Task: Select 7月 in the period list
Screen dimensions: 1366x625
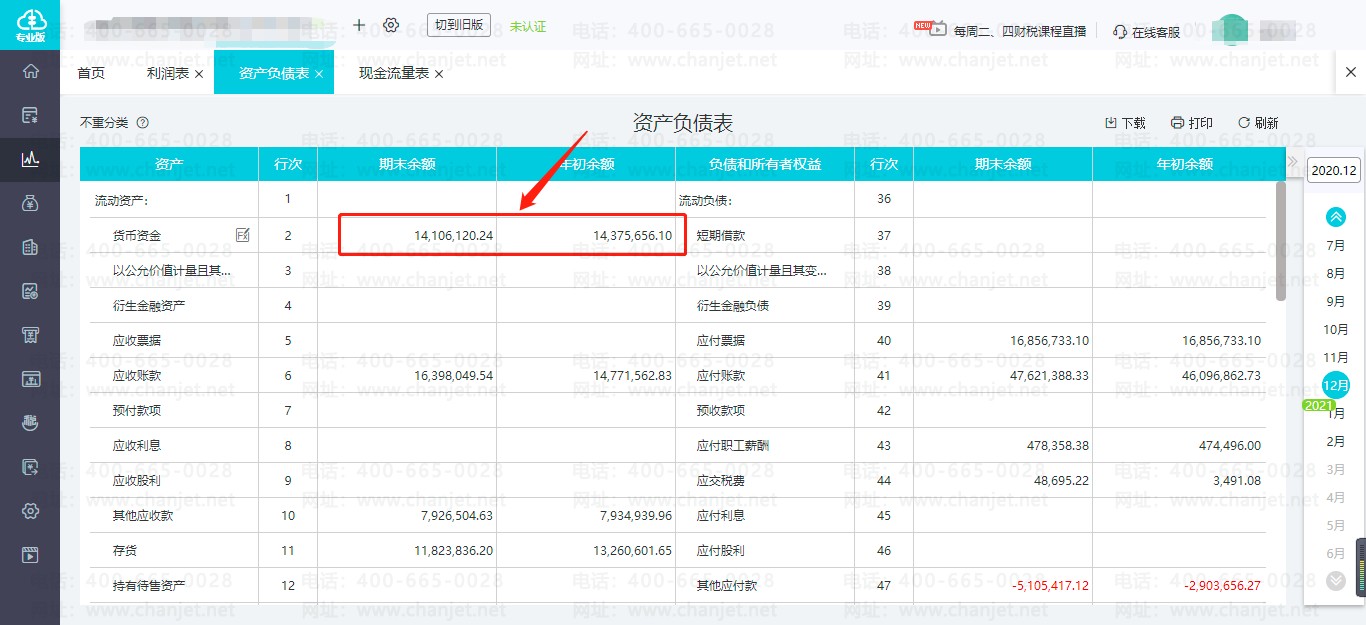Action: [x=1336, y=245]
